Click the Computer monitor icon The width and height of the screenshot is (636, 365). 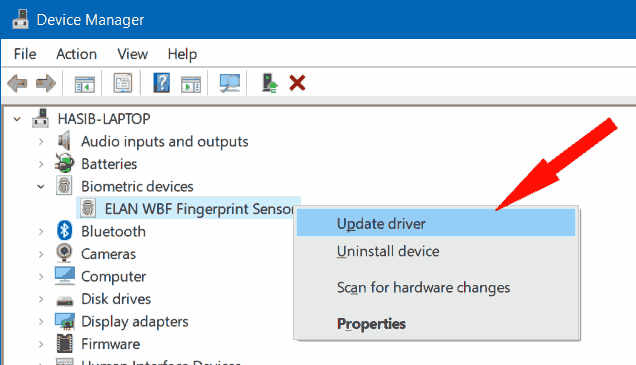65,276
